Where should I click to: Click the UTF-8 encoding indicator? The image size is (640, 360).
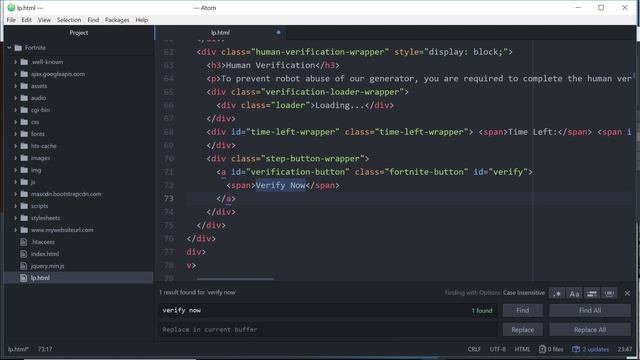tap(498, 349)
